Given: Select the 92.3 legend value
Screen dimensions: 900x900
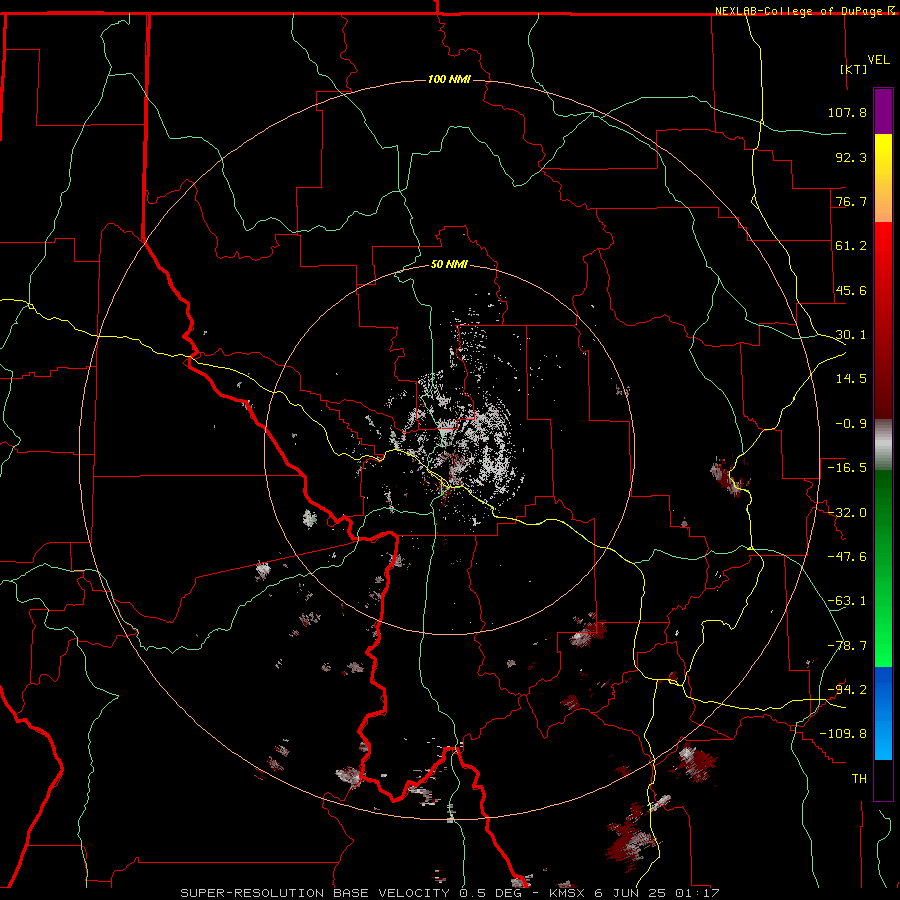Looking at the screenshot, I should (x=851, y=157).
